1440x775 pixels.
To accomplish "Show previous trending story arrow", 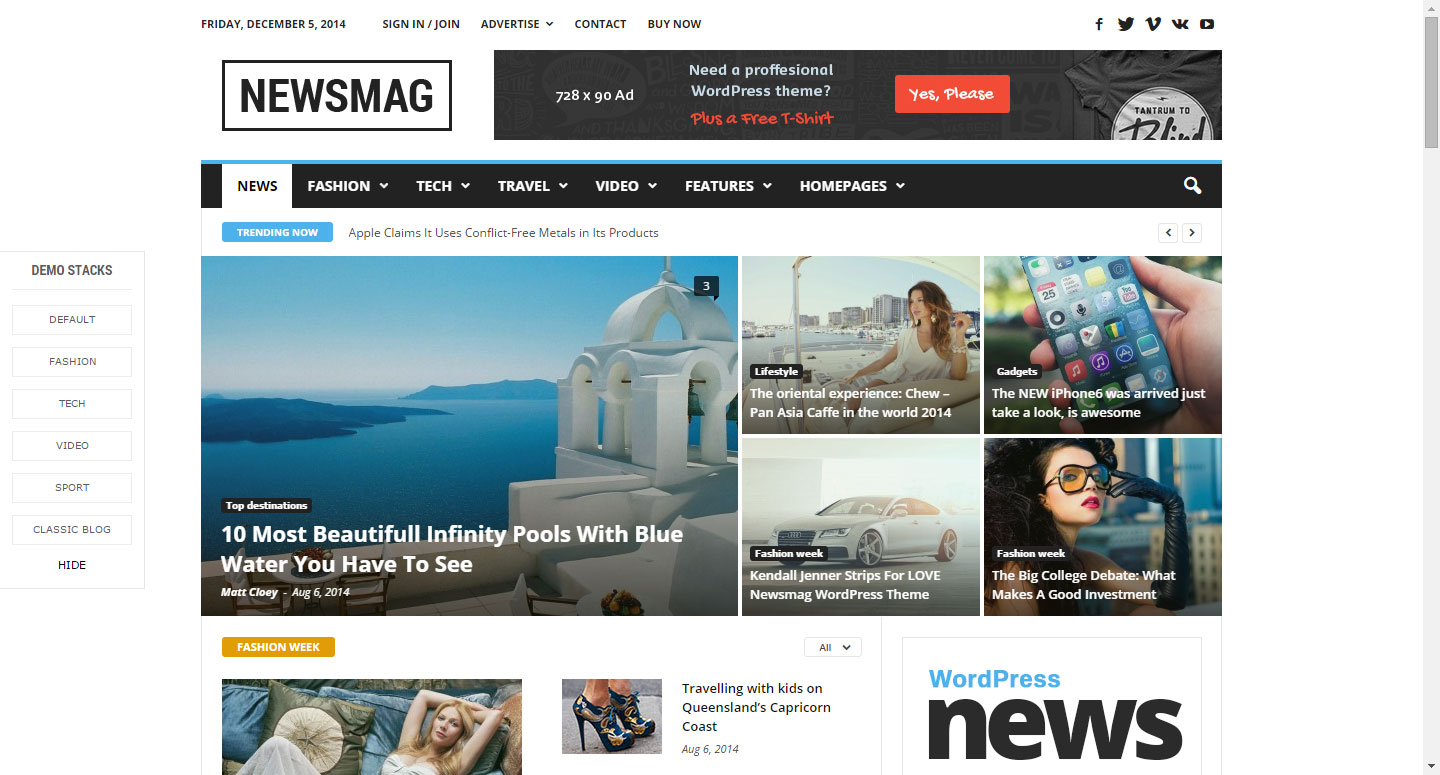I will (1168, 233).
